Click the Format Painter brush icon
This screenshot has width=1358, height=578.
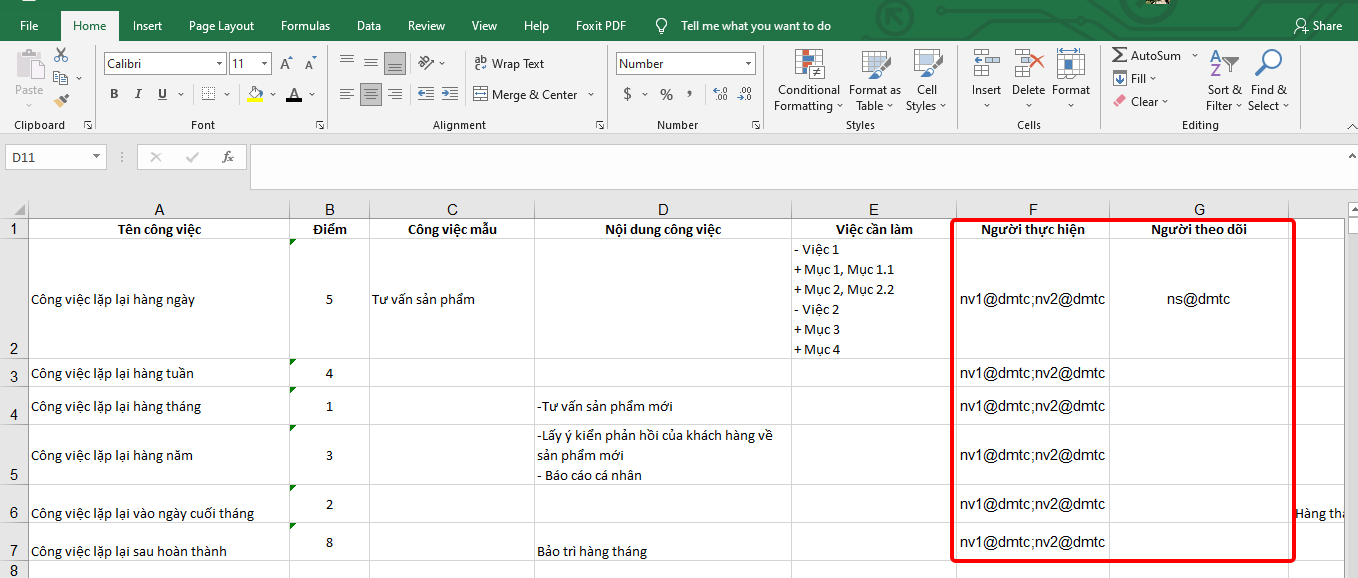(61, 100)
